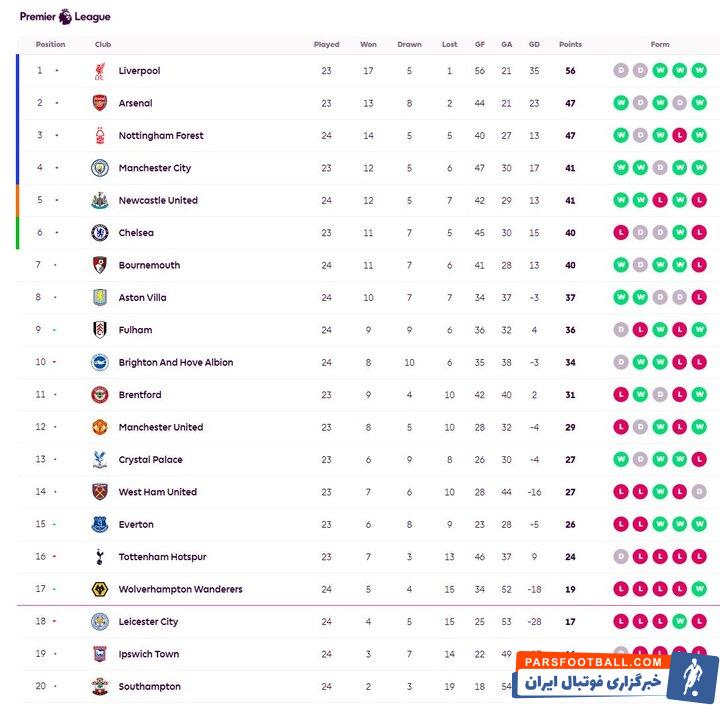Sort table by Played column header
Viewport: 720px width, 705px height.
[x=326, y=45]
